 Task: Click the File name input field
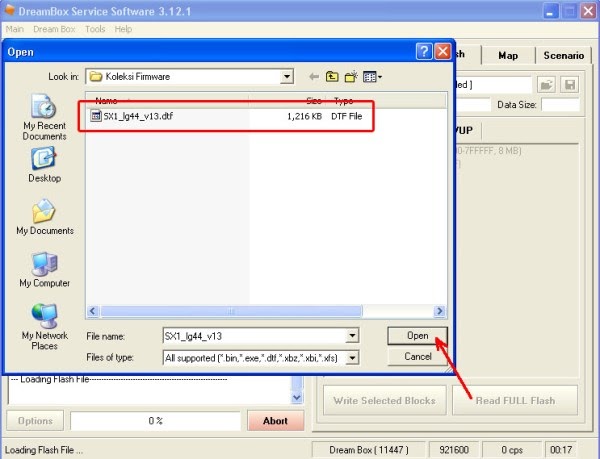(254, 336)
